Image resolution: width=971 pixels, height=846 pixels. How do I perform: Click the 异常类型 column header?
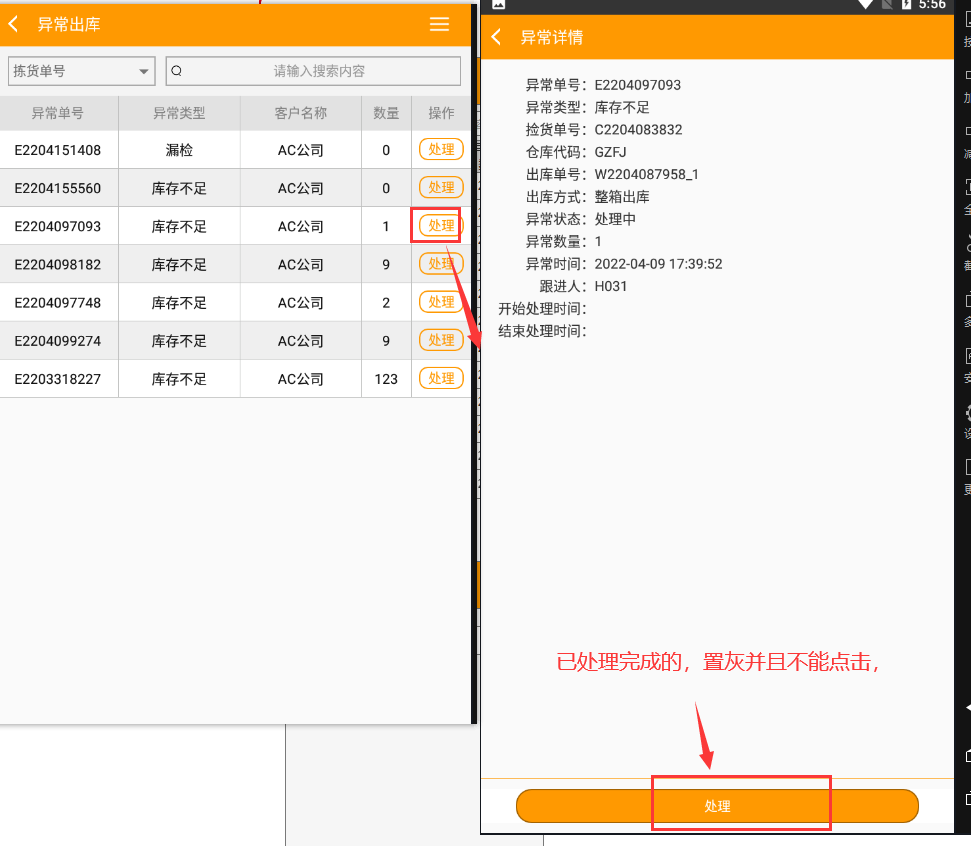click(x=179, y=113)
